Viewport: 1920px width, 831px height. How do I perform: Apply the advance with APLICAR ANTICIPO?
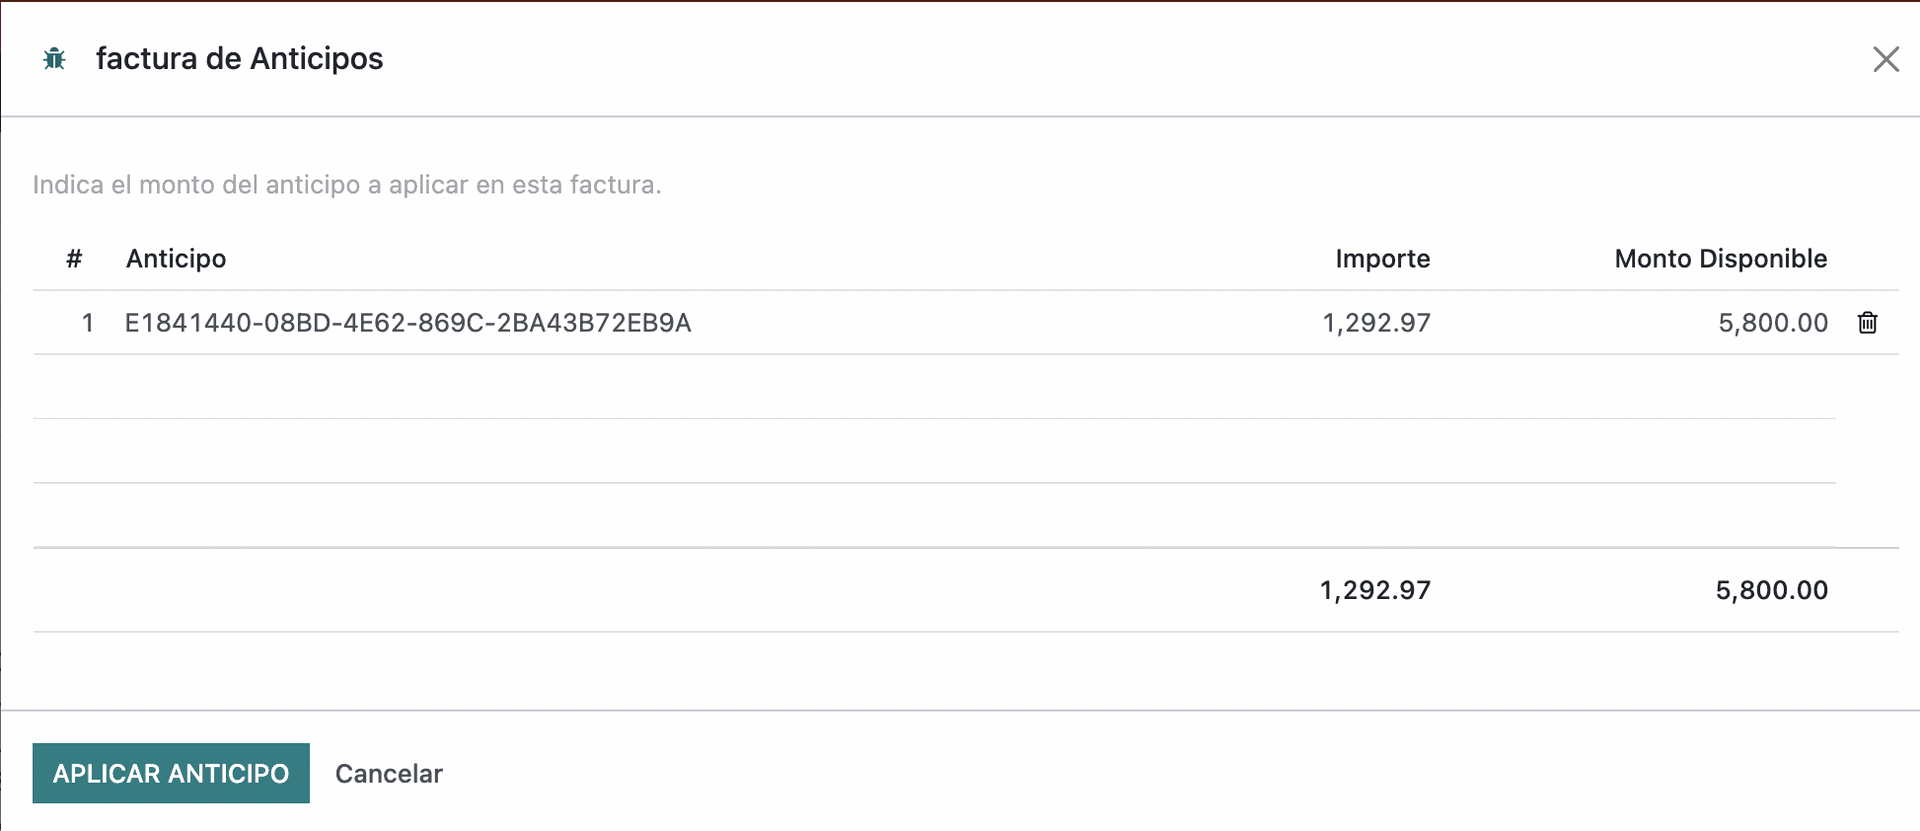(171, 773)
